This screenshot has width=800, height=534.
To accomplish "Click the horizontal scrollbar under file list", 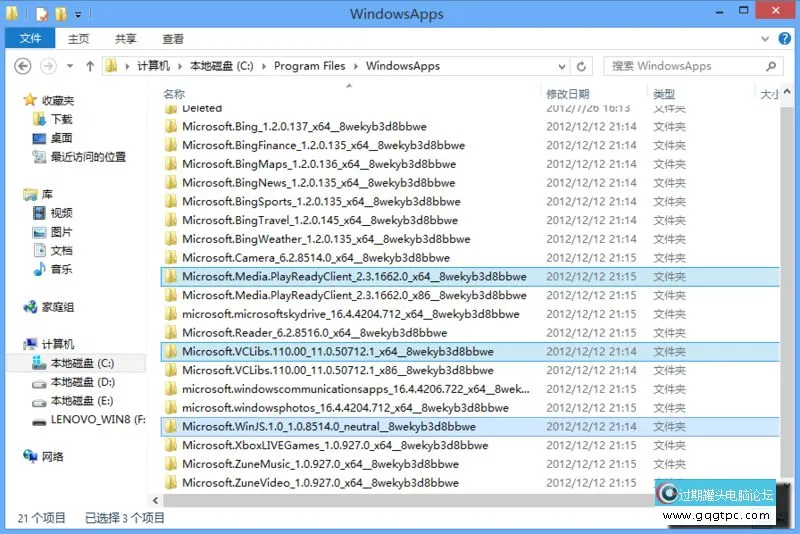I will coord(400,499).
